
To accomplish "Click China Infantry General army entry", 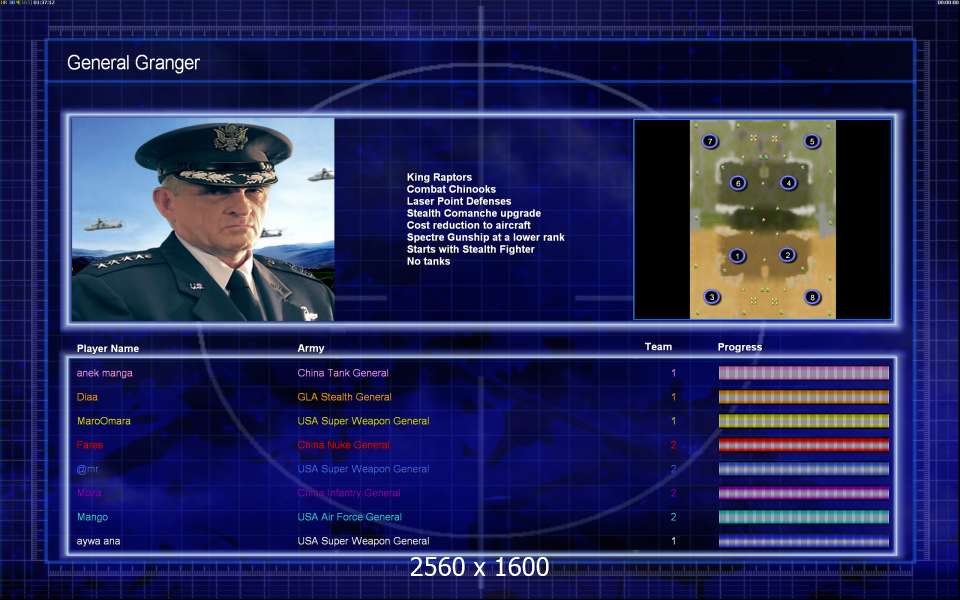I will pos(348,493).
